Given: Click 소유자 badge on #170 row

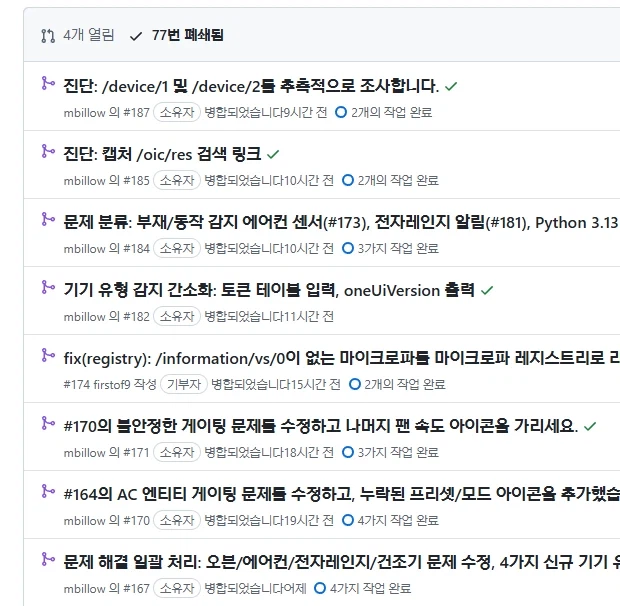Looking at the screenshot, I should (177, 520).
